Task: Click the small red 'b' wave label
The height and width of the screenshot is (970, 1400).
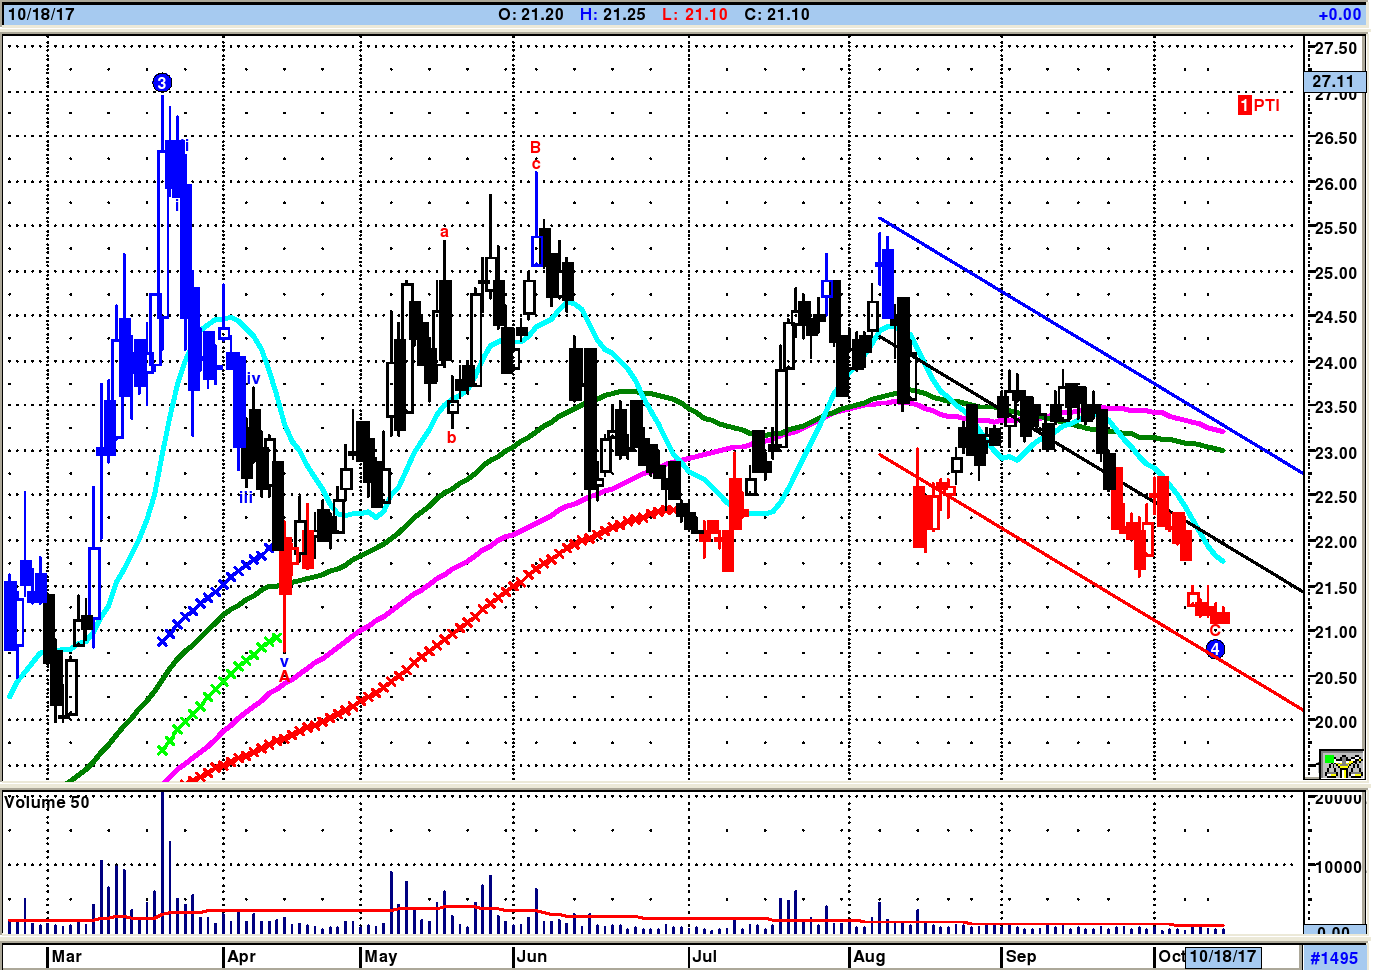Action: (451, 438)
